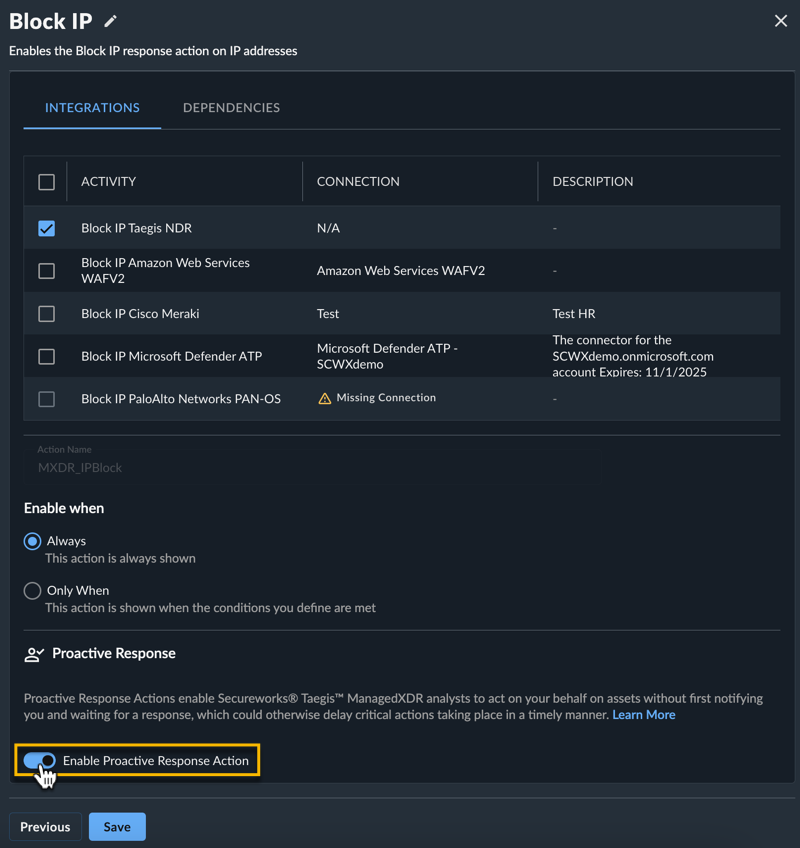Click the 'This action is always shown' text

121,559
